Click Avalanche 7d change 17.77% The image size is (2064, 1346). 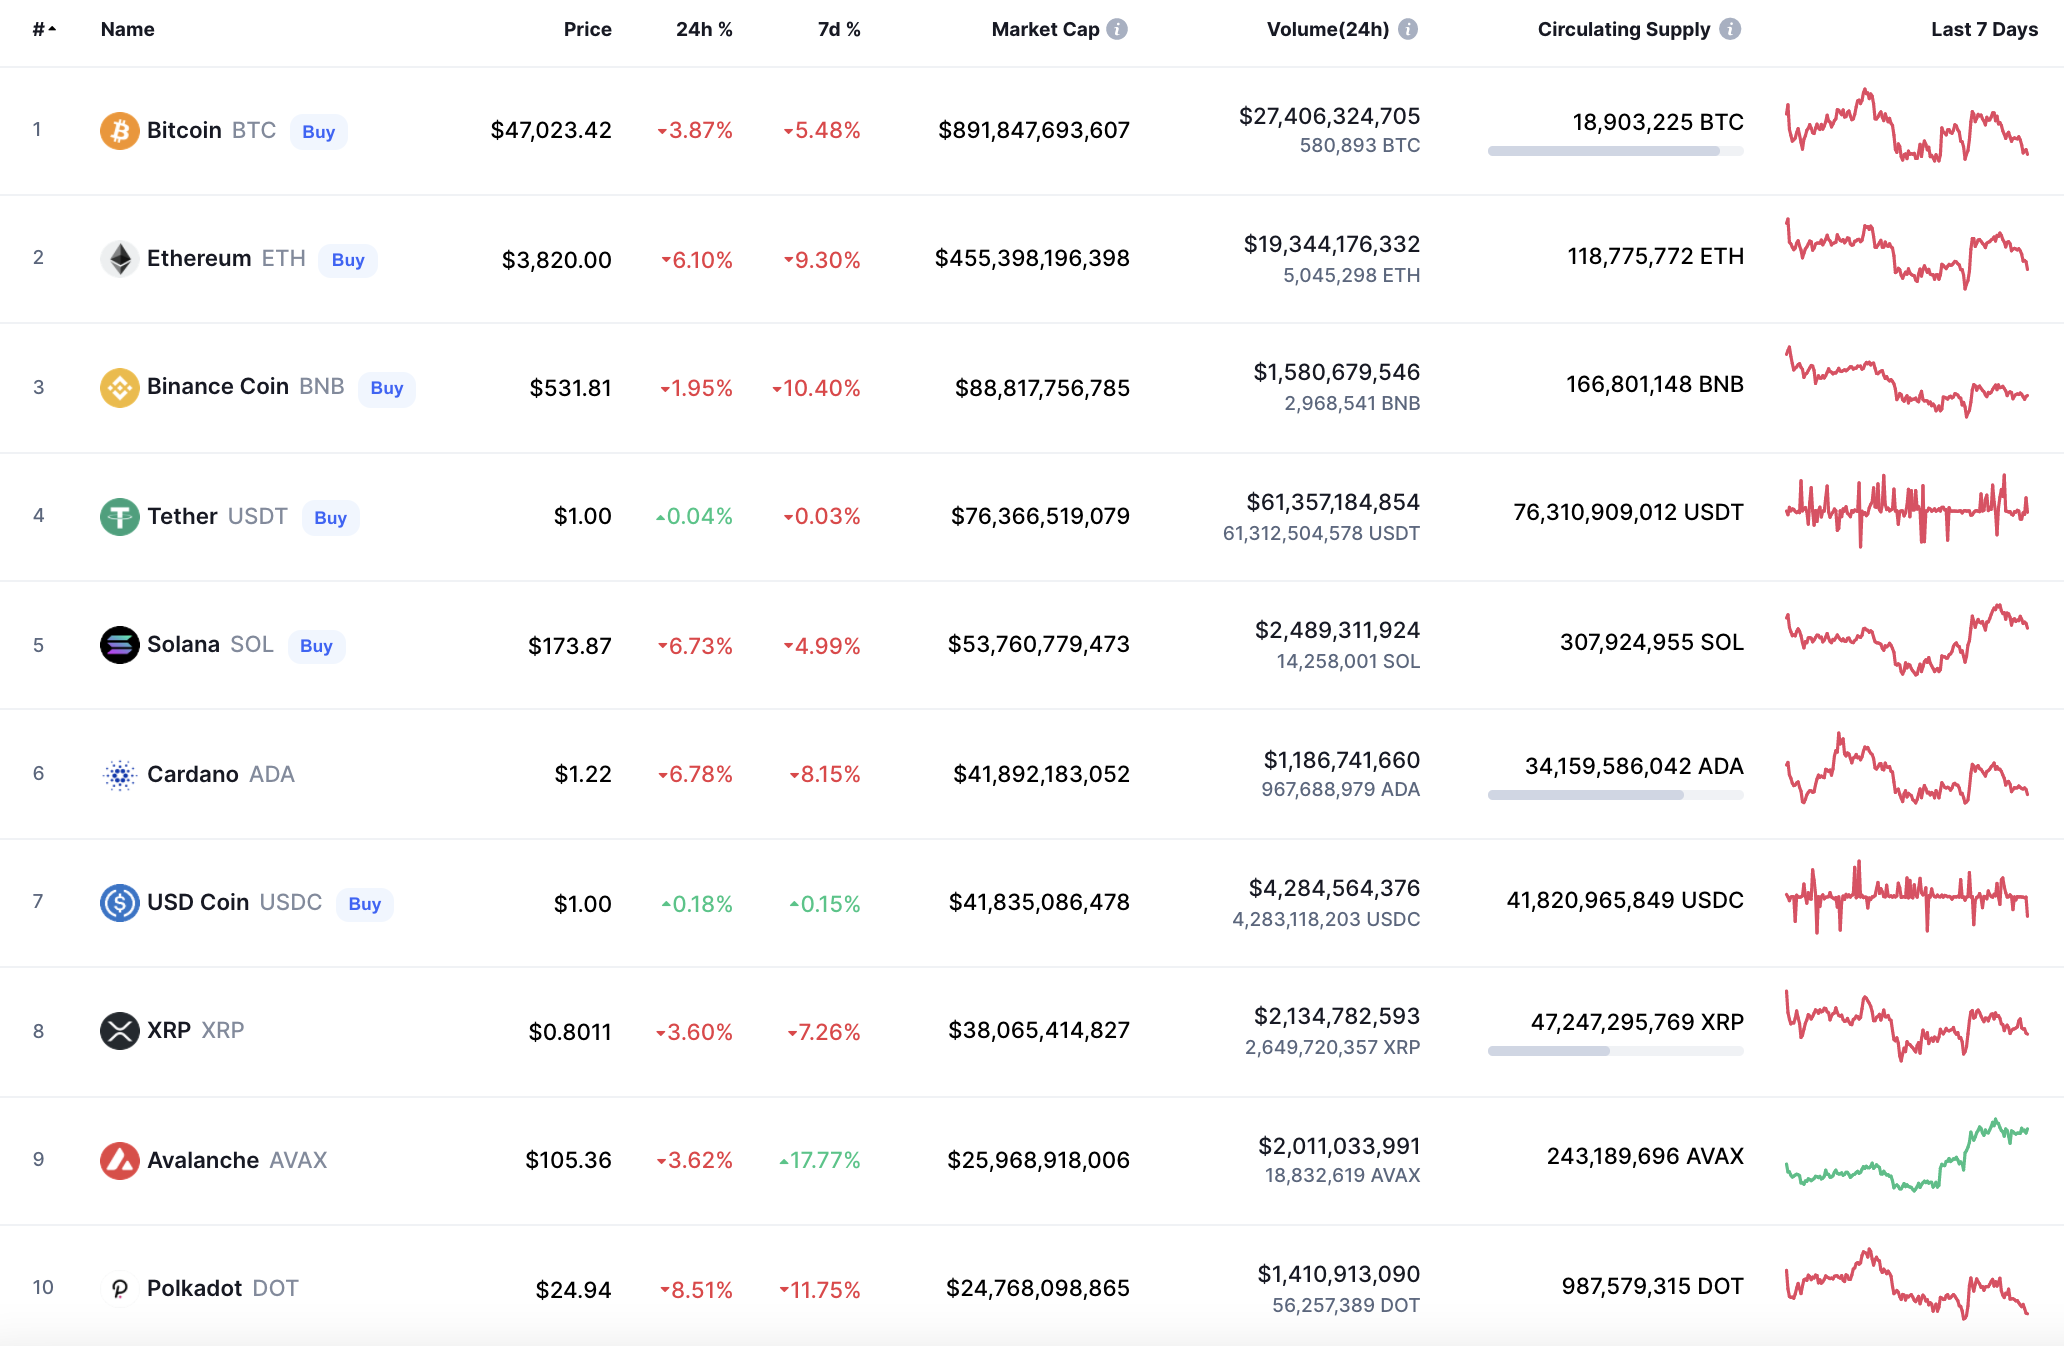click(x=820, y=1160)
